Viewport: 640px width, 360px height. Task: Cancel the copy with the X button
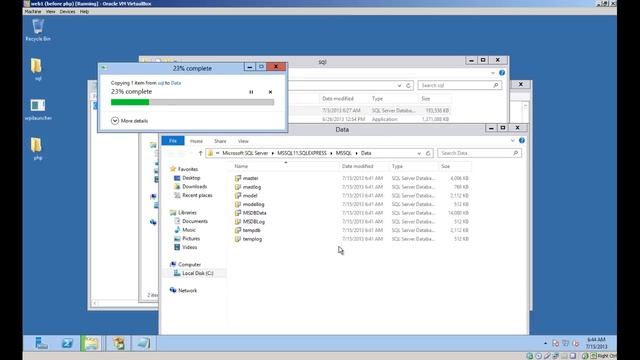pyautogui.click(x=270, y=92)
